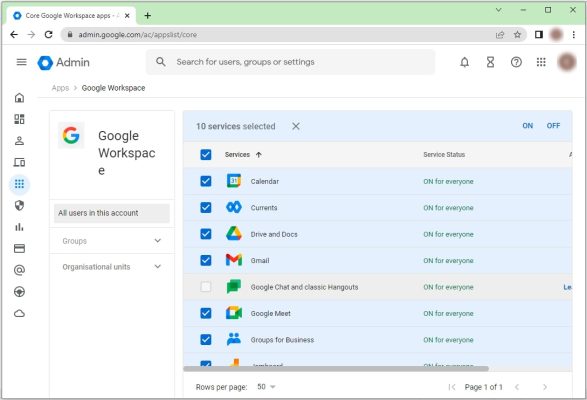The height and width of the screenshot is (400, 587).
Task: Clear selection with the X icon
Action: click(296, 126)
